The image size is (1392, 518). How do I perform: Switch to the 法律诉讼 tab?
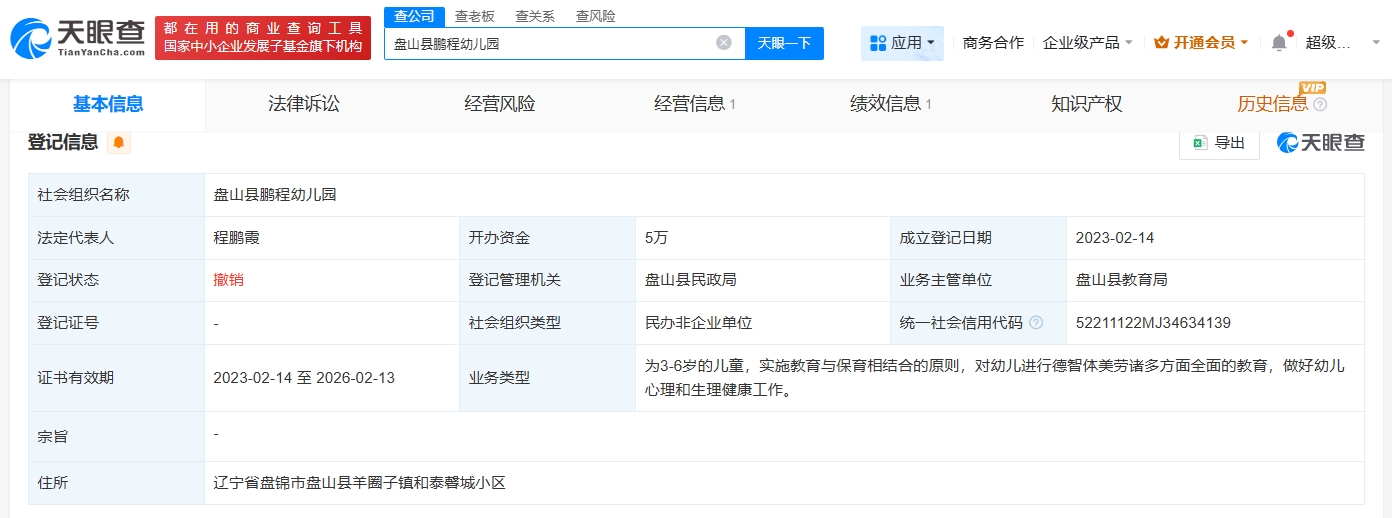[x=304, y=104]
